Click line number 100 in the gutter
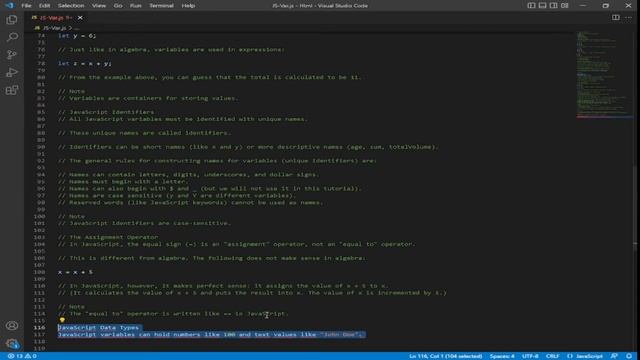640x360 pixels. click(40, 216)
